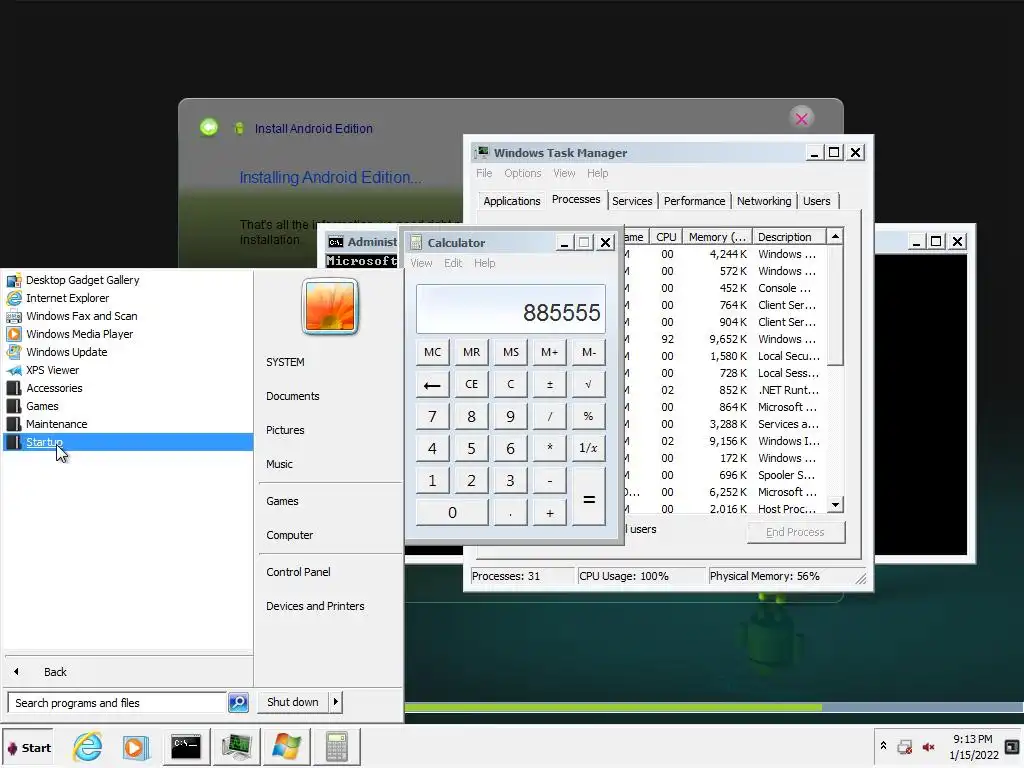The image size is (1024, 768).
Task: Open Documents from Start menu
Action: coord(293,396)
